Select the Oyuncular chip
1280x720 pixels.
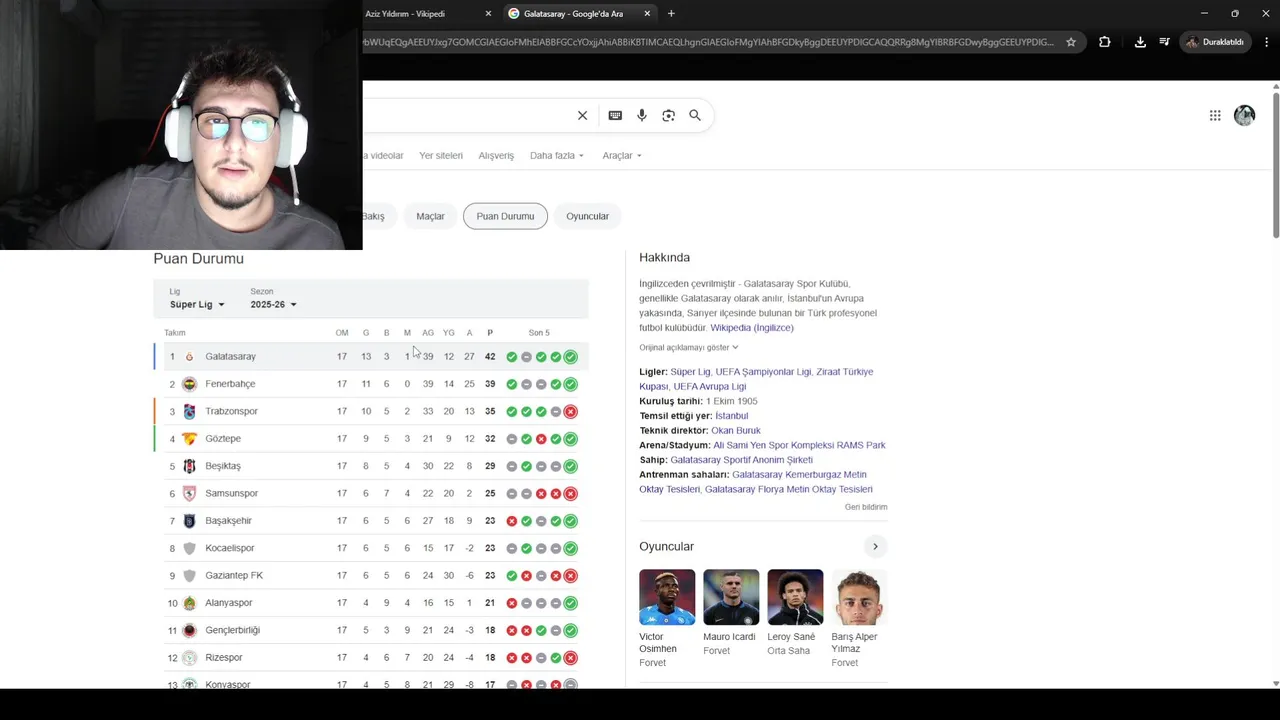(x=587, y=216)
